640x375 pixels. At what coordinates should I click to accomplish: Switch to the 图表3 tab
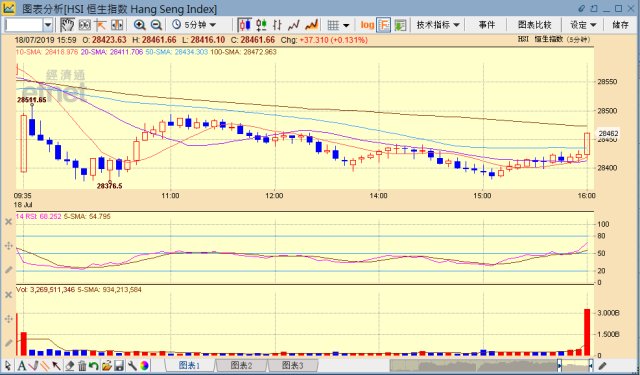point(293,365)
